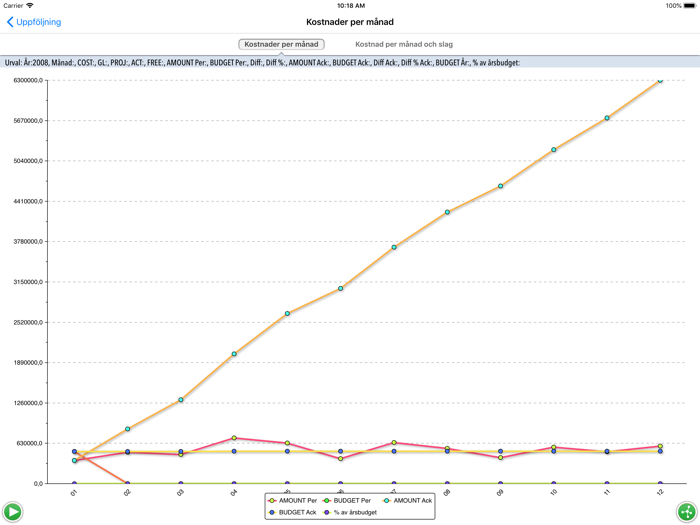Viewport: 700px width, 525px height.
Task: Tap BUDGET Ack data point for month 04
Action: (x=234, y=452)
